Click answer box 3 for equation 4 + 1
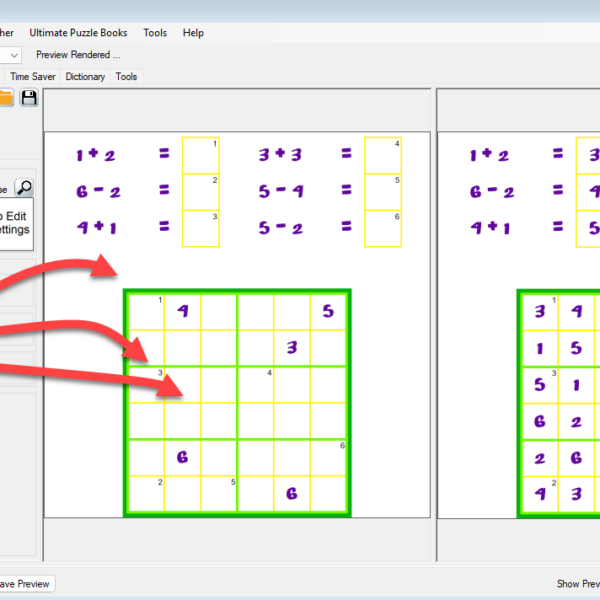Screen dimensions: 600x600 [x=200, y=228]
